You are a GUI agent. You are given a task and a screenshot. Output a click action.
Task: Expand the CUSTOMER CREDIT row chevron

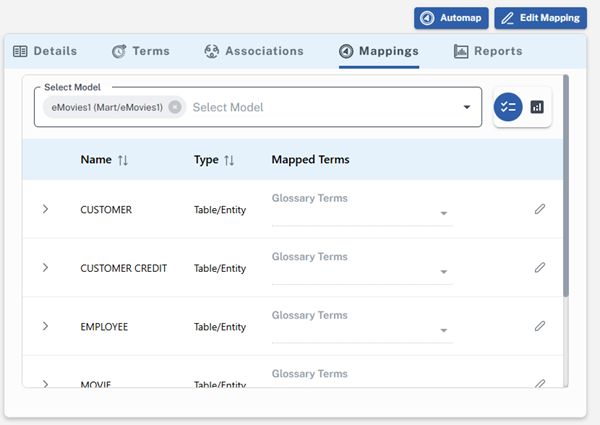(45, 268)
